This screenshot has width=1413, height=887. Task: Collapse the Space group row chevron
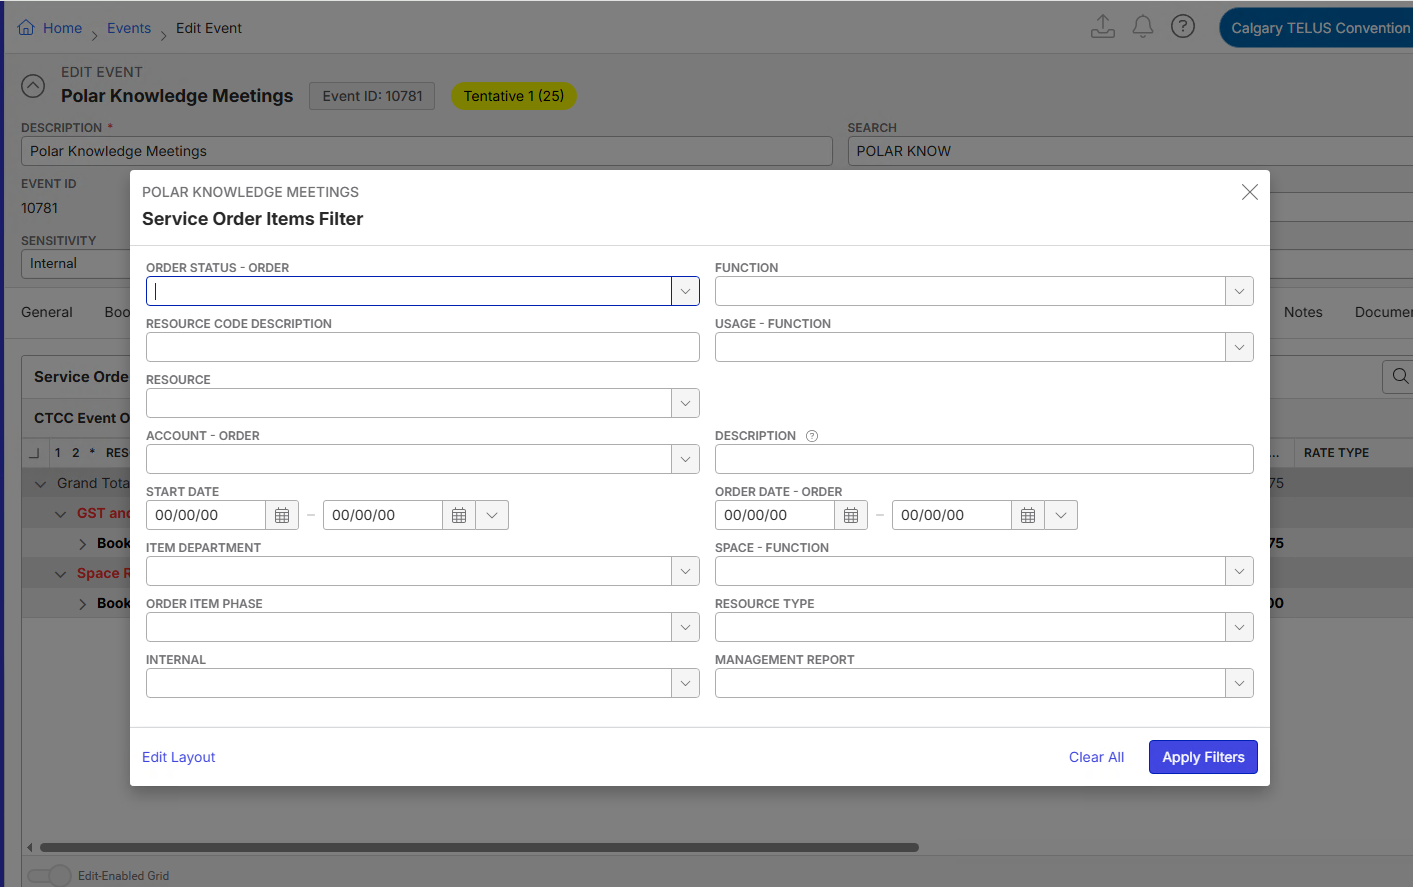click(61, 574)
